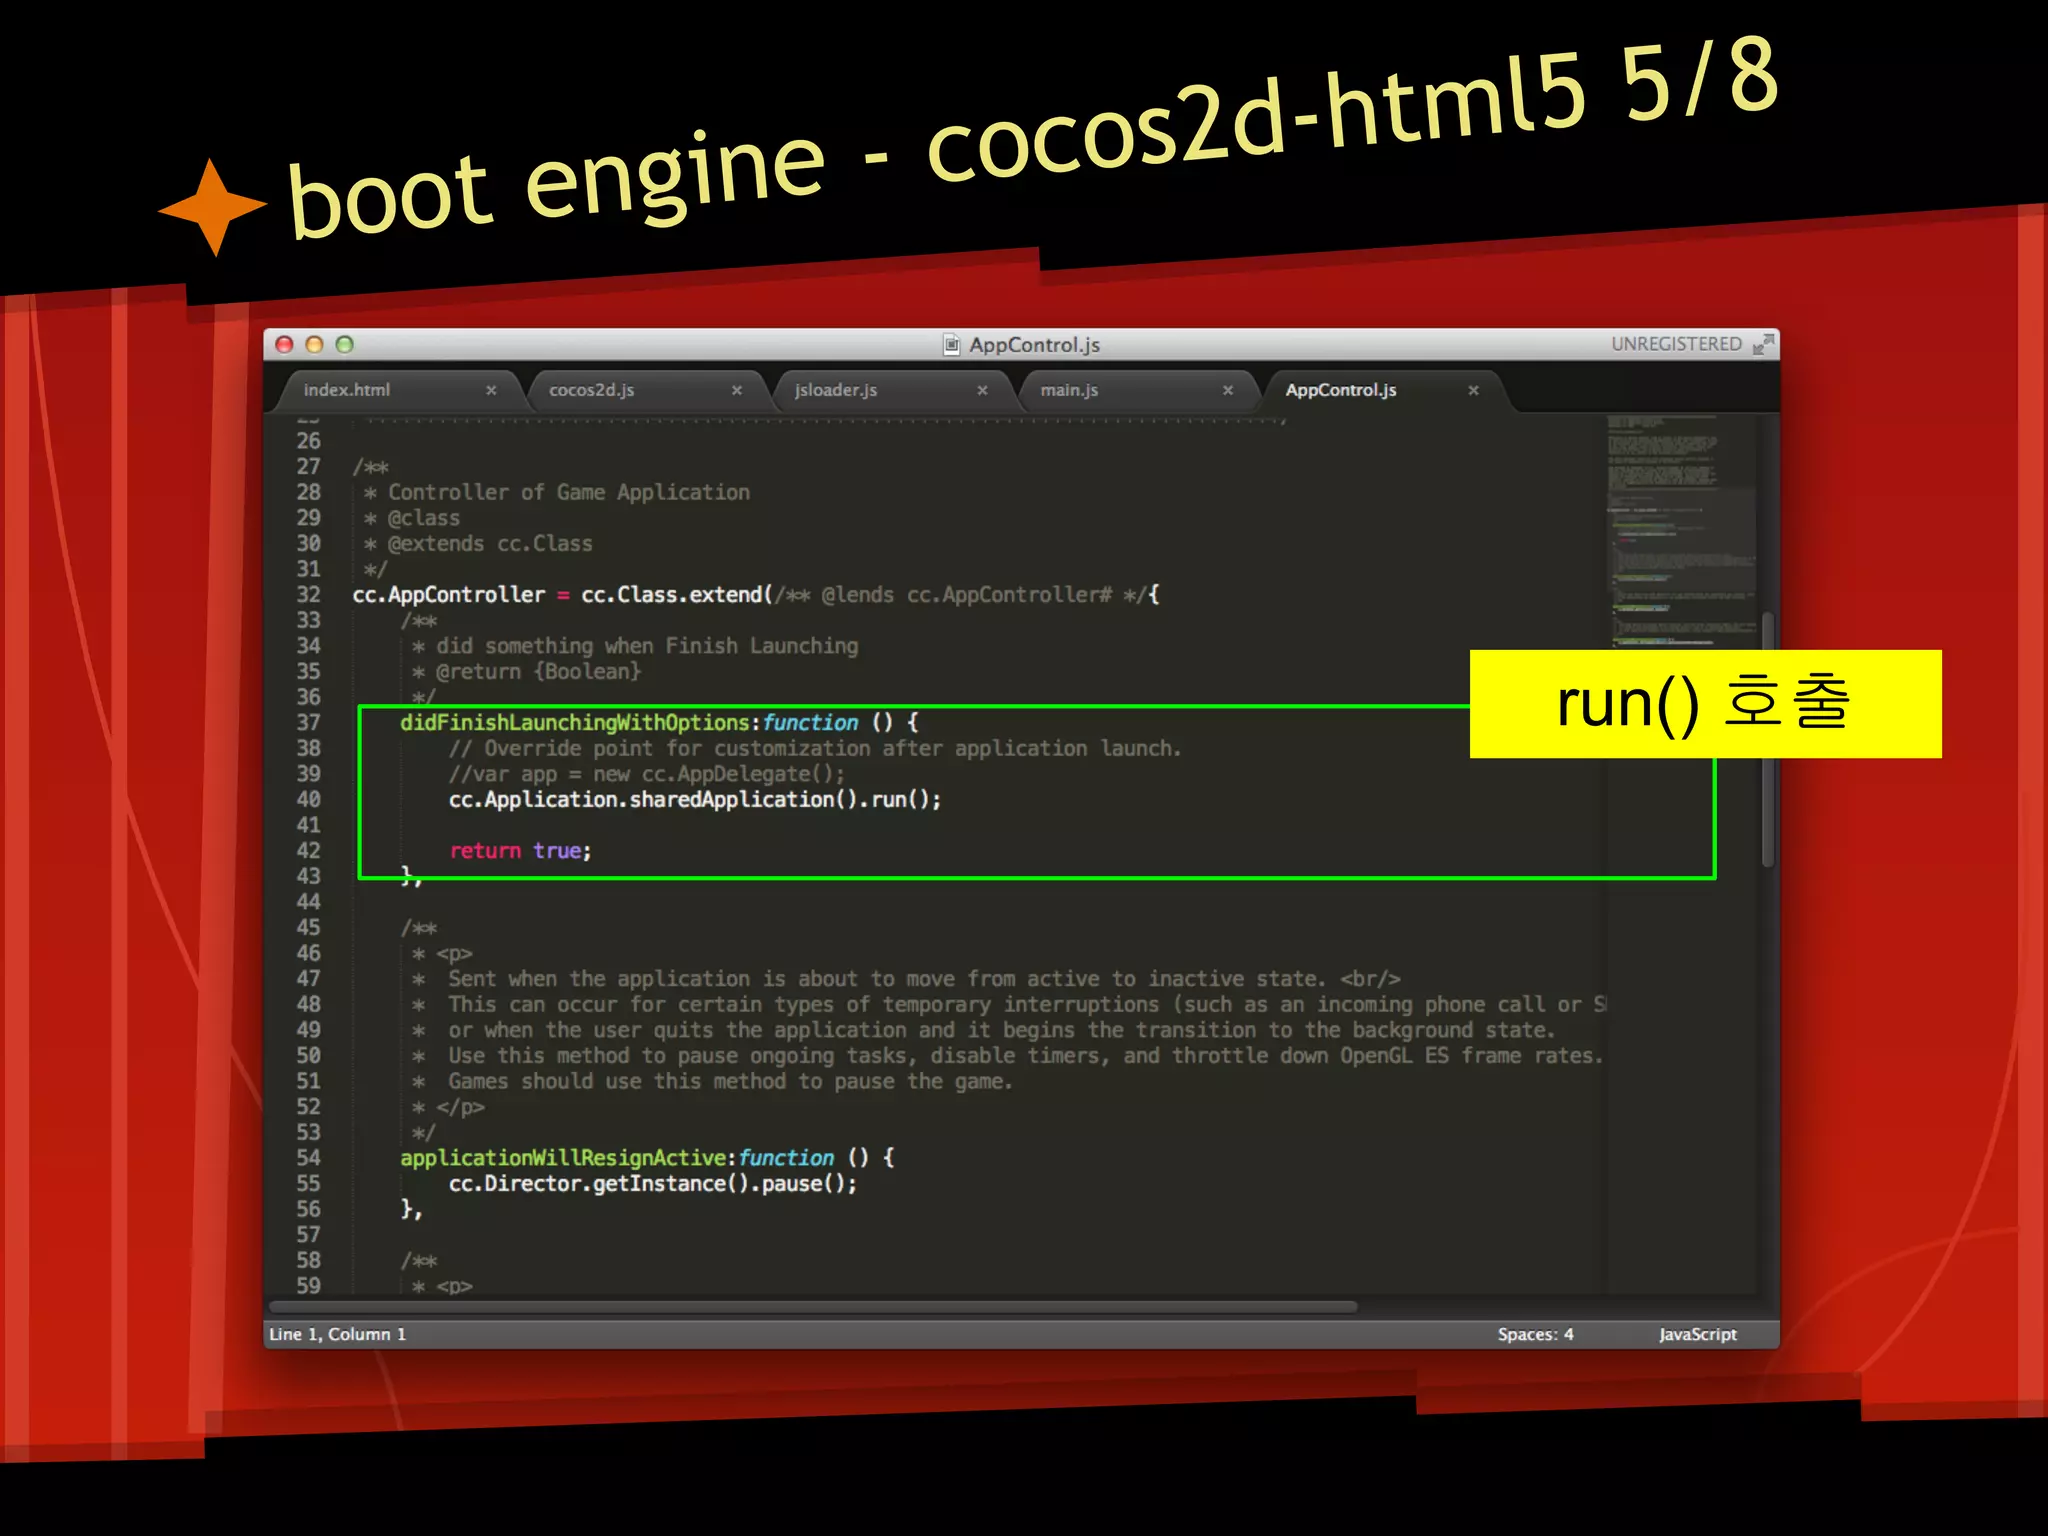Image resolution: width=2048 pixels, height=1536 pixels.
Task: Click the '* @class' comment on line 29
Action: [x=413, y=518]
